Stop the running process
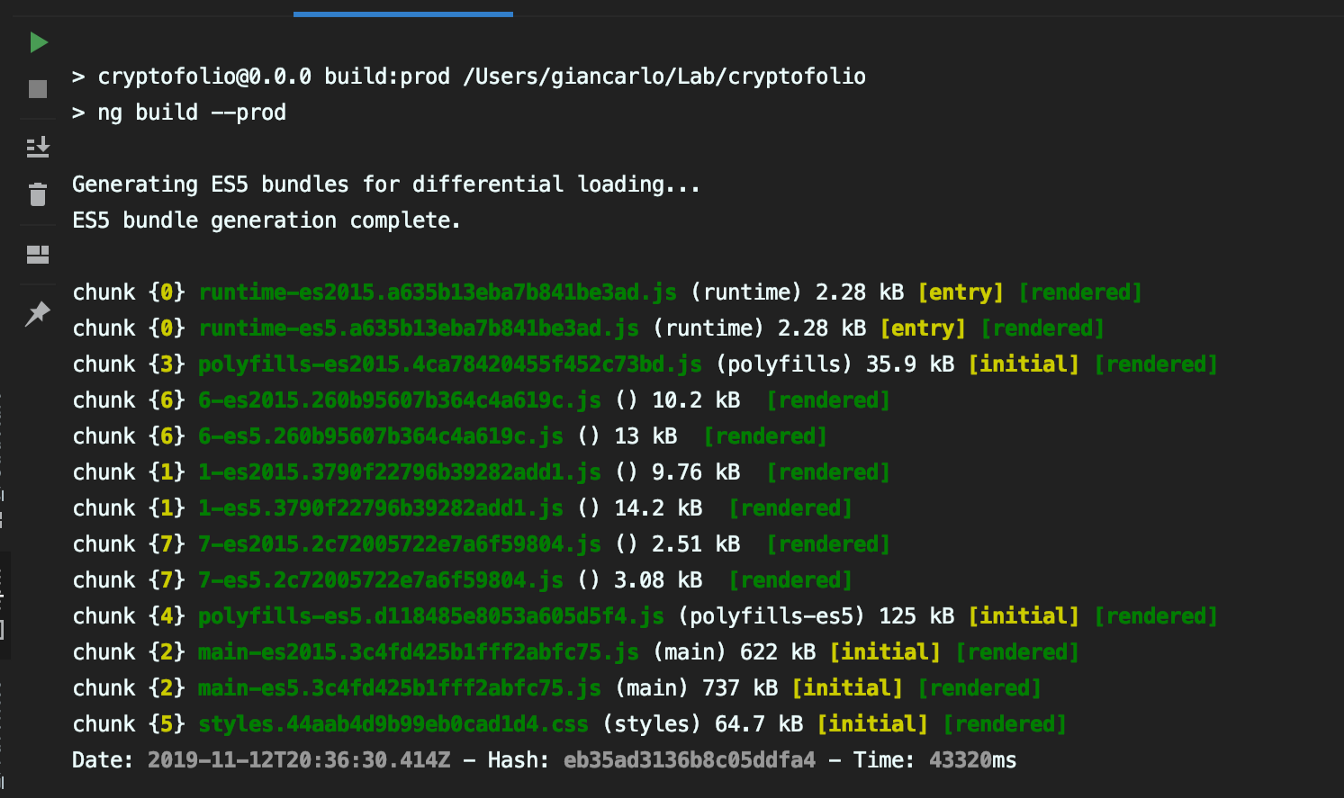 [x=38, y=89]
